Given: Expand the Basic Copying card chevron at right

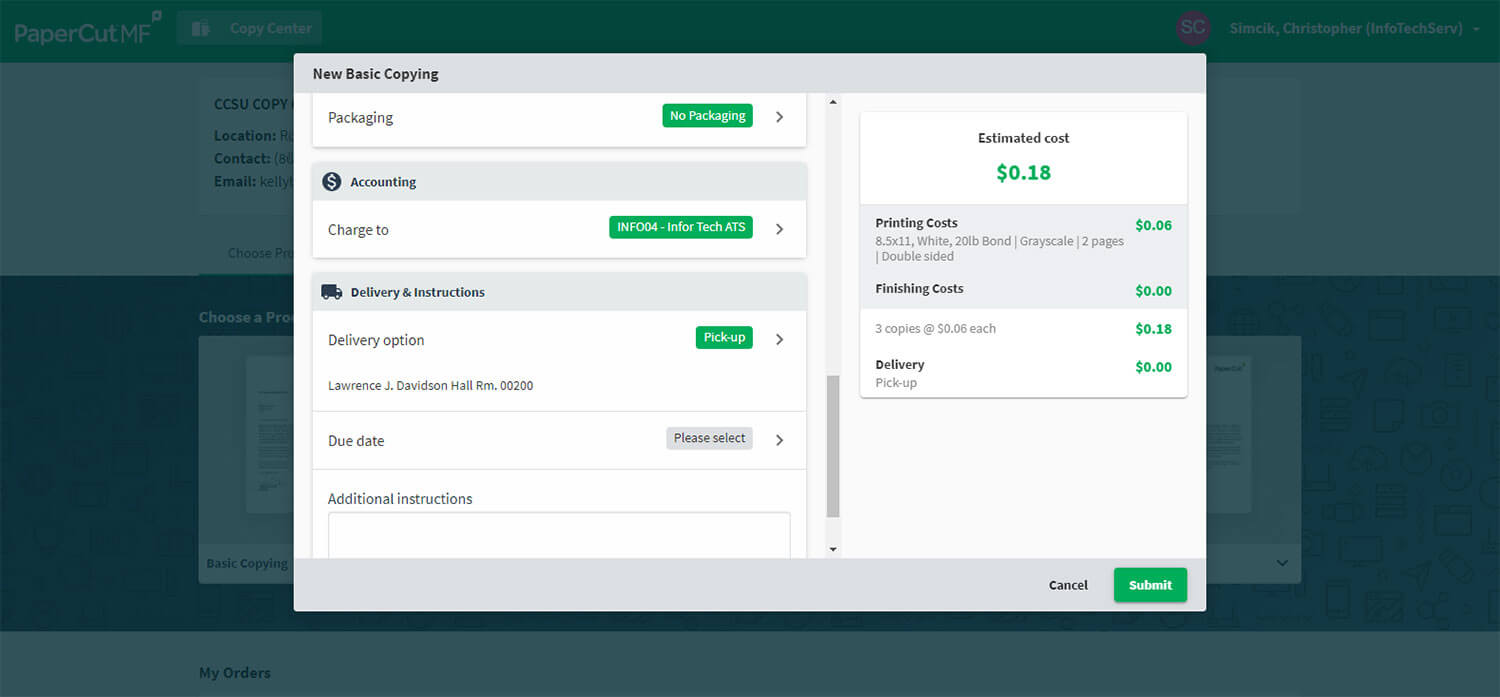Looking at the screenshot, I should coord(1282,563).
